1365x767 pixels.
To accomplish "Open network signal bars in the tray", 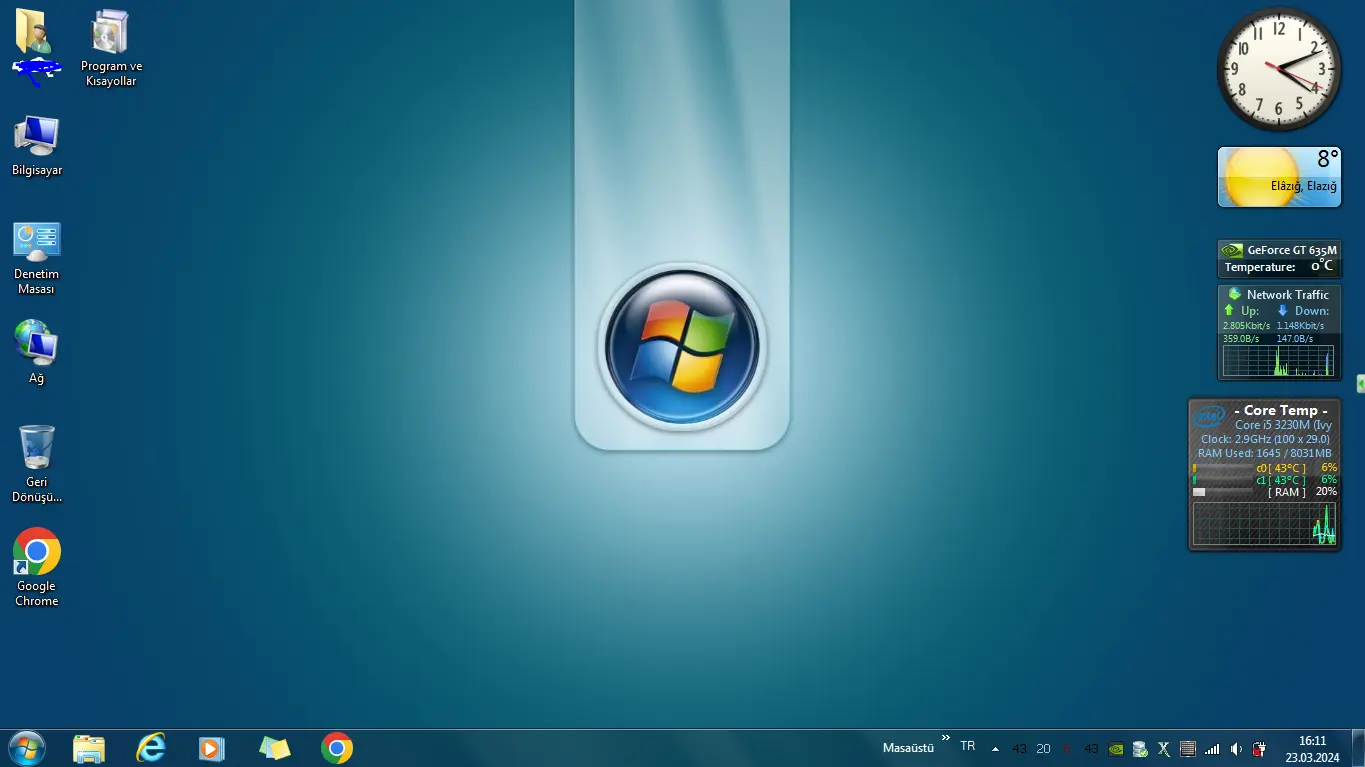I will [1212, 748].
